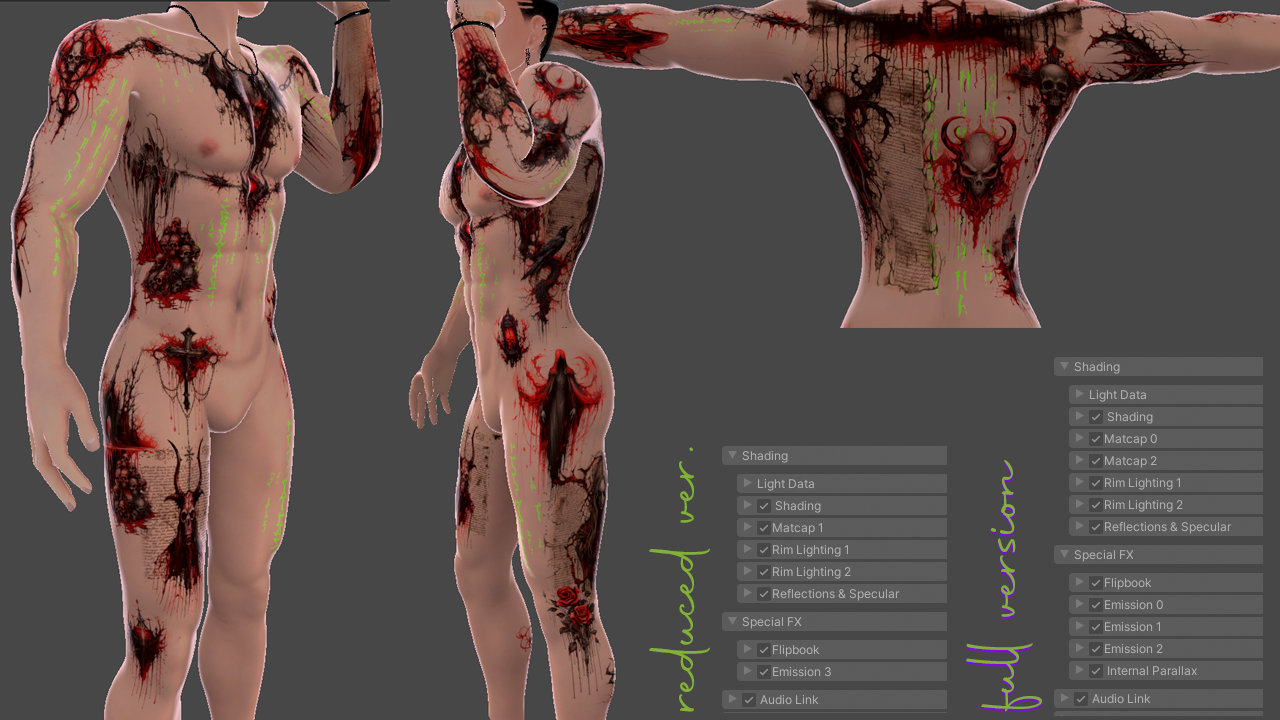Toggle Rim Lighting 1 checkbox in reduced version panel

click(764, 550)
